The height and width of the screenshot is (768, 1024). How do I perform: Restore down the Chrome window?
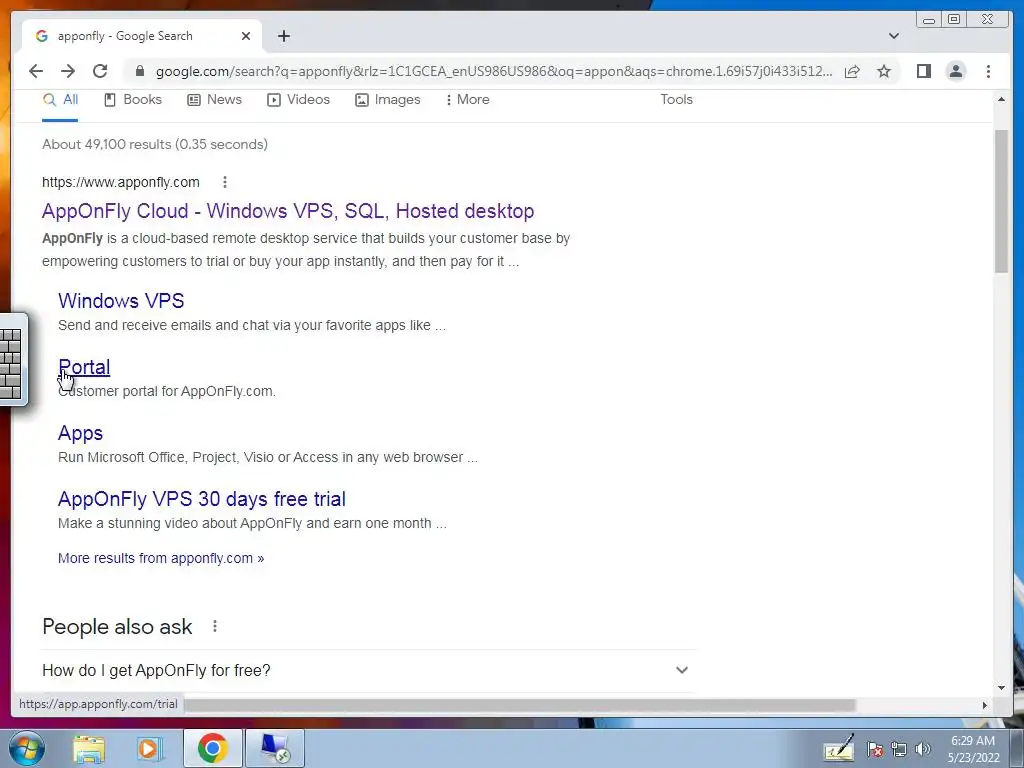coord(954,20)
